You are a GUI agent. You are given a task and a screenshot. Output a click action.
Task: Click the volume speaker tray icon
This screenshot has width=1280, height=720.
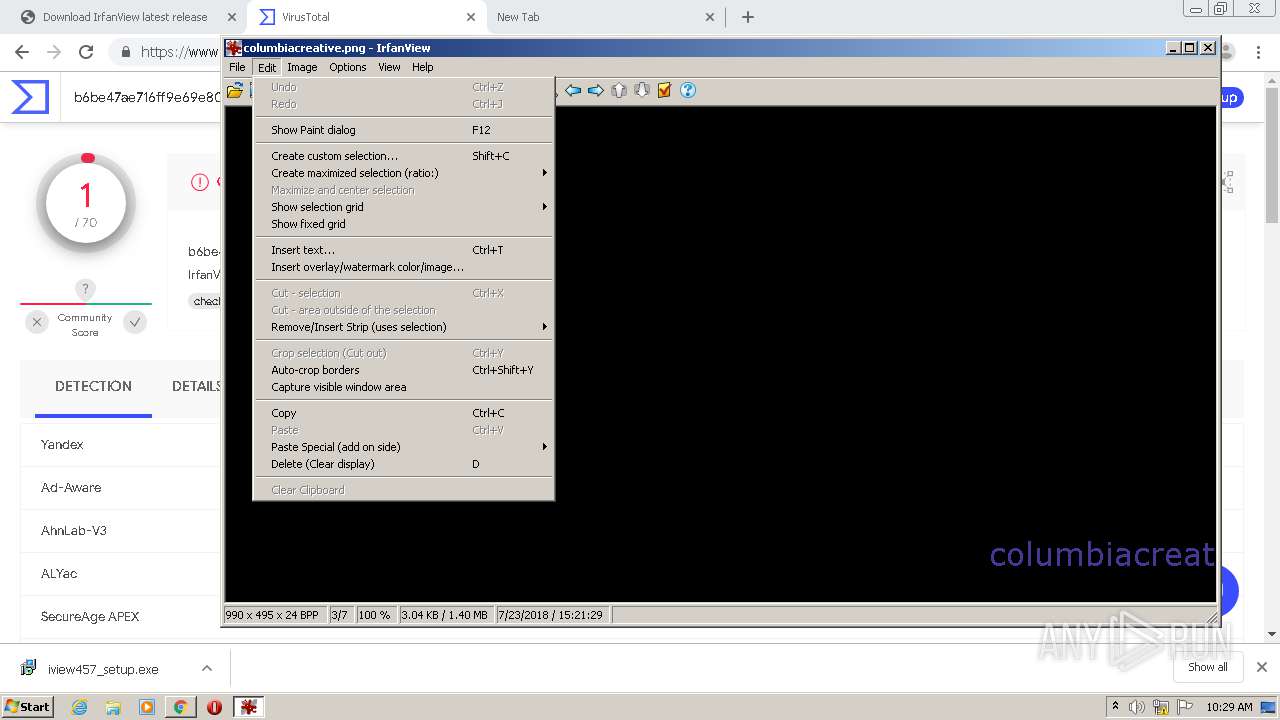1137,707
